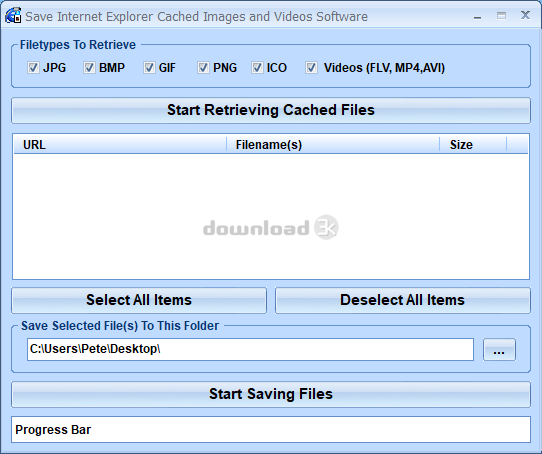Click Start Saving Files button
542x454 pixels.
coord(271,394)
